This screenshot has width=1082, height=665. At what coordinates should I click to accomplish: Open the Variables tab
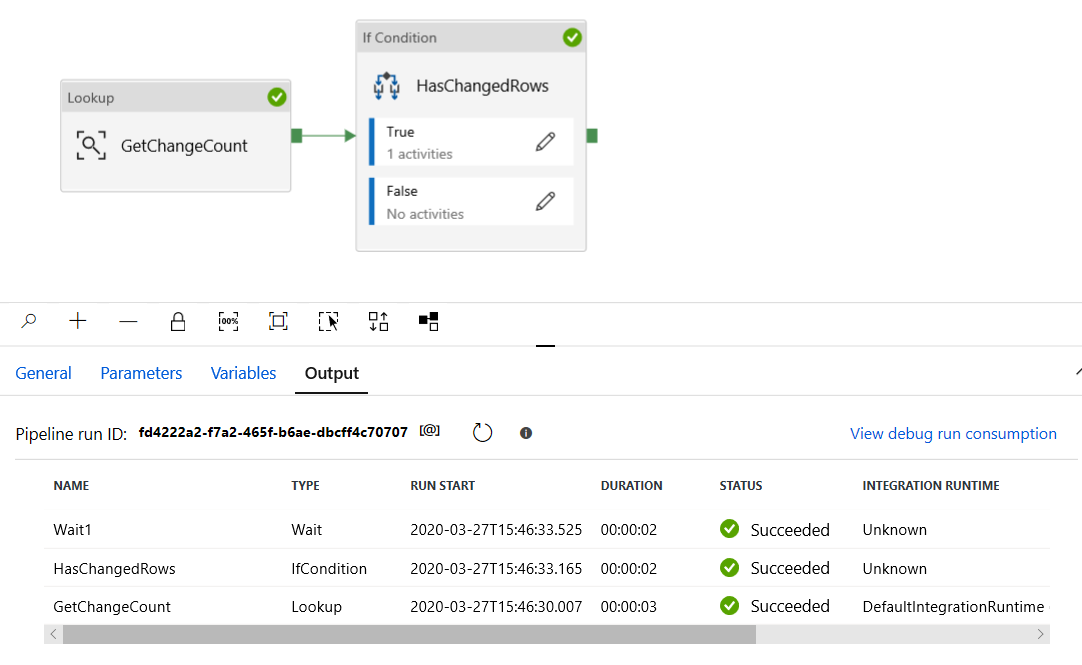(243, 372)
